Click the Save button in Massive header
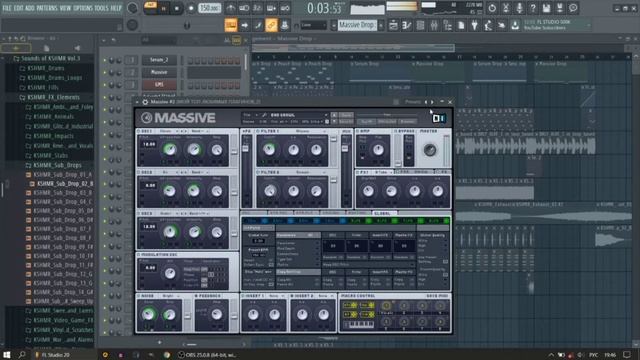640x360 pixels. pos(346,115)
